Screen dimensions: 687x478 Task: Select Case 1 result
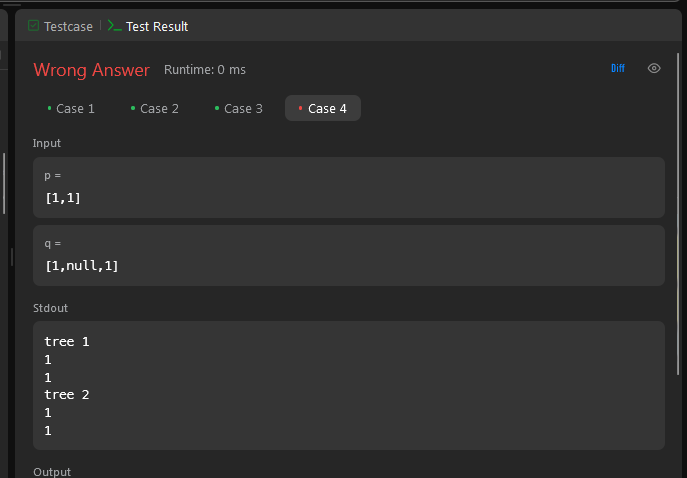71,108
